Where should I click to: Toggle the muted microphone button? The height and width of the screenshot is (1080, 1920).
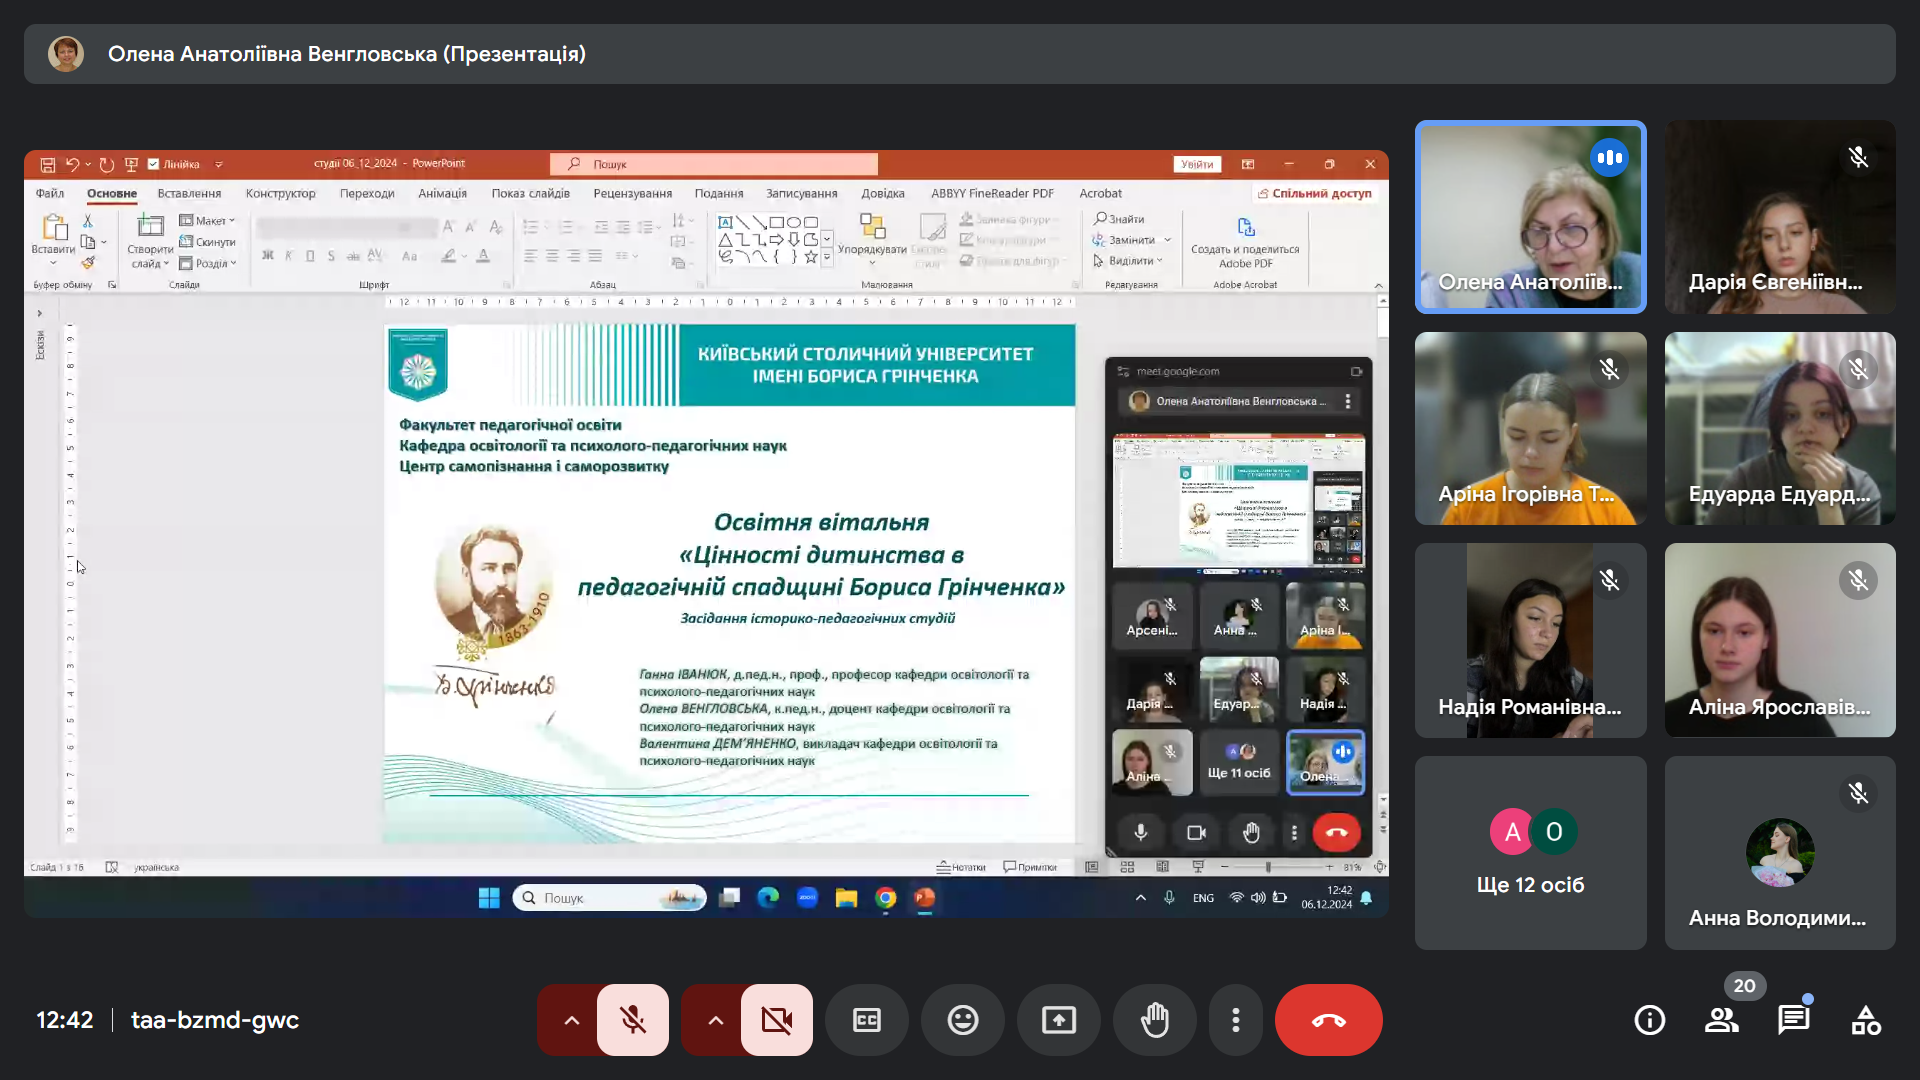tap(632, 1020)
